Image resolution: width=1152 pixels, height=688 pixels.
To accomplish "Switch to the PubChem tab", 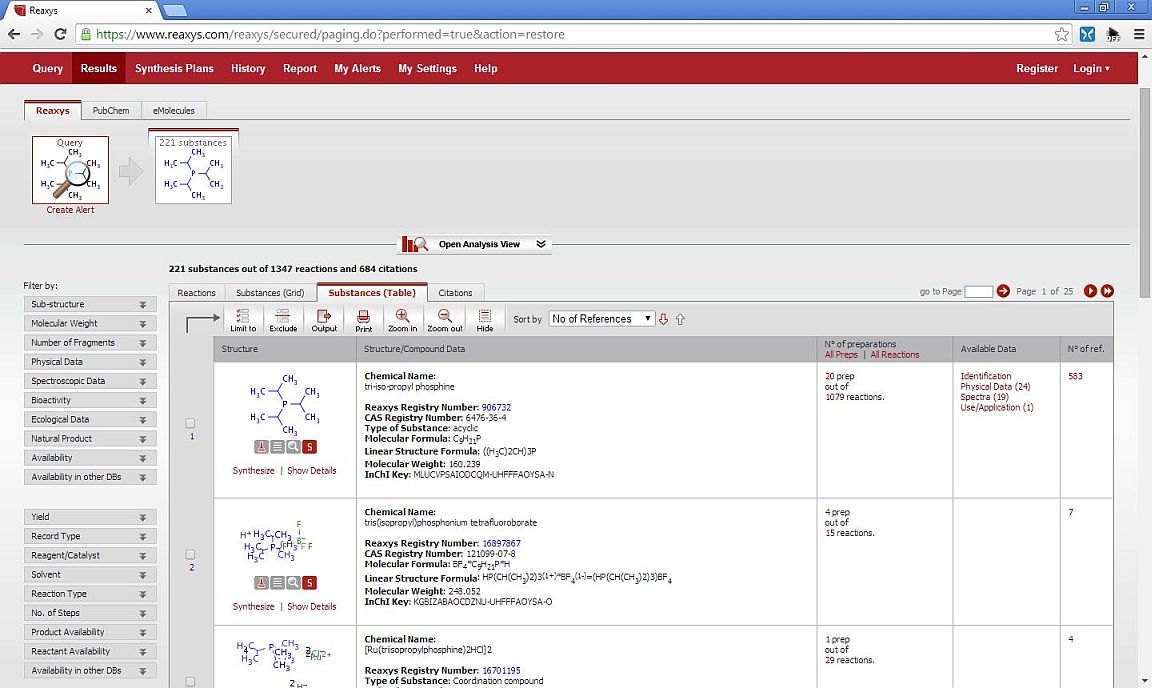I will click(111, 110).
